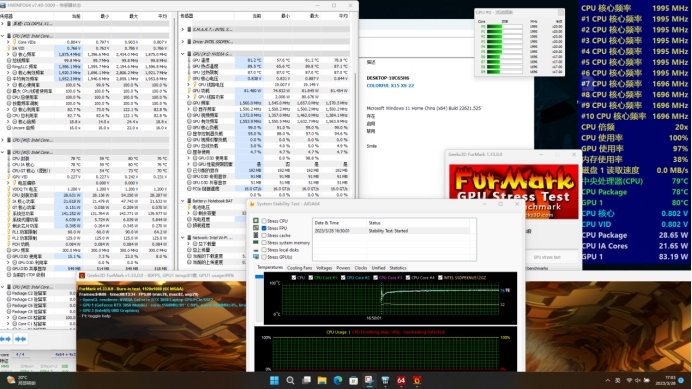This screenshot has width=692, height=389.
Task: Select the Stability Test: Started log row
Action: tap(391, 230)
